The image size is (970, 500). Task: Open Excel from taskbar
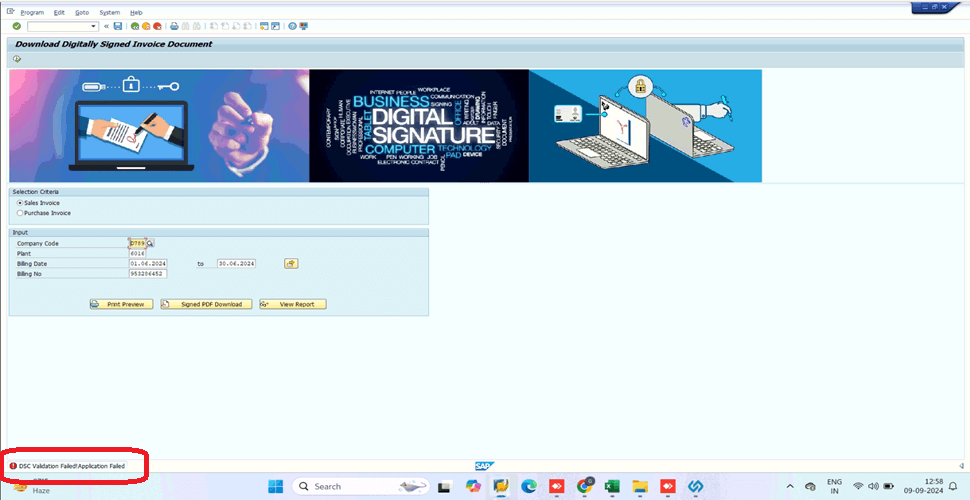pos(612,486)
